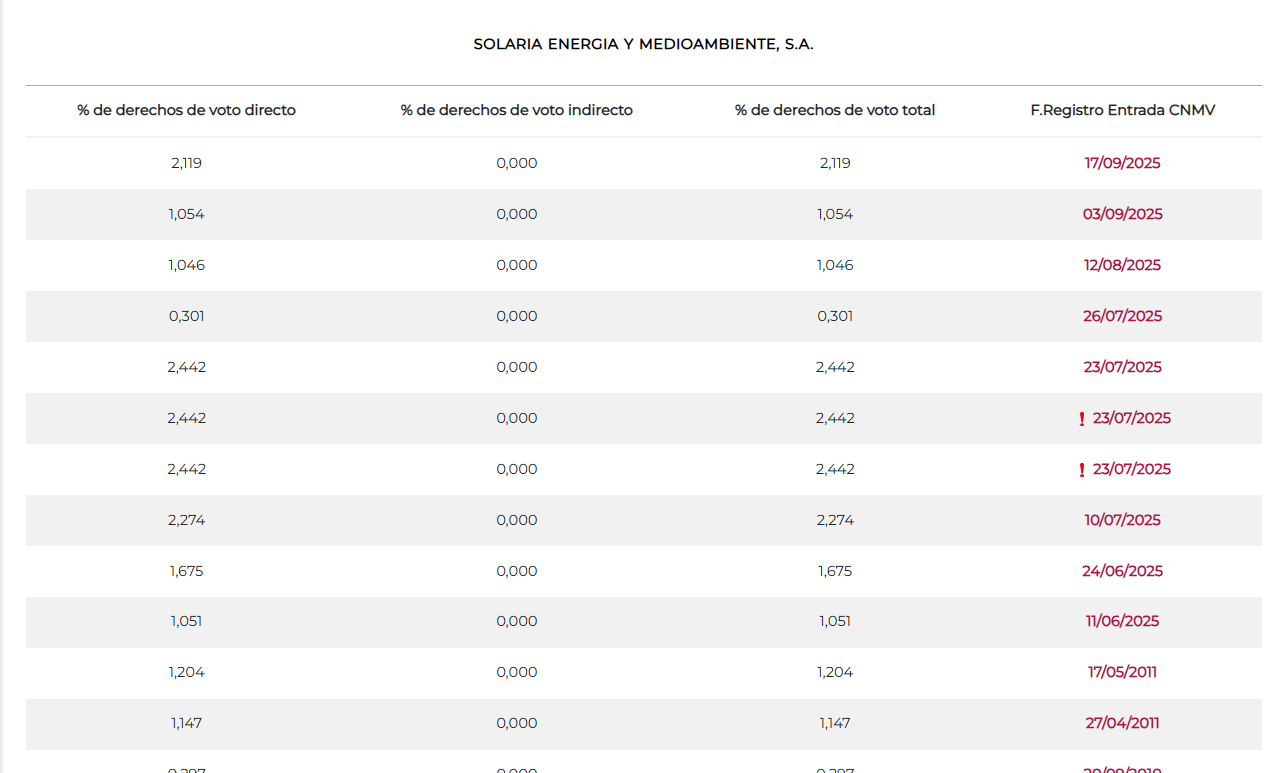Image resolution: width=1266 pixels, height=773 pixels.
Task: Click the '% de derechos de voto indirecto' header
Action: point(517,110)
